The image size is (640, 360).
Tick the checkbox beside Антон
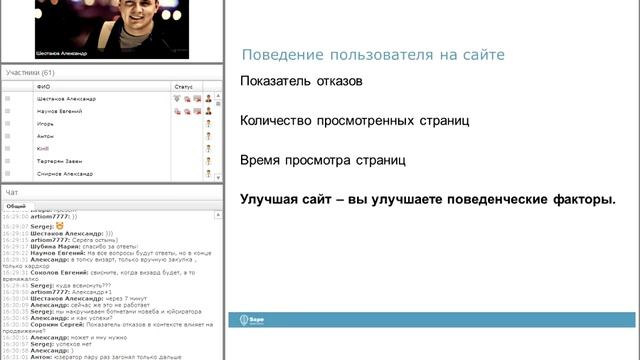pos(7,136)
